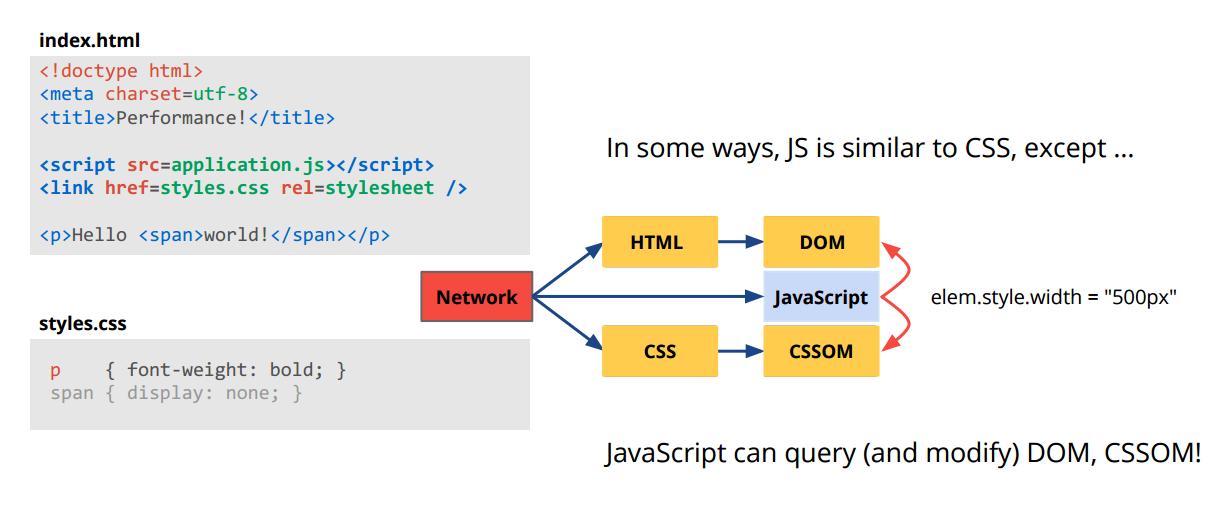Select the DOM box in diagram
This screenshot has width=1214, height=518.
[x=821, y=242]
